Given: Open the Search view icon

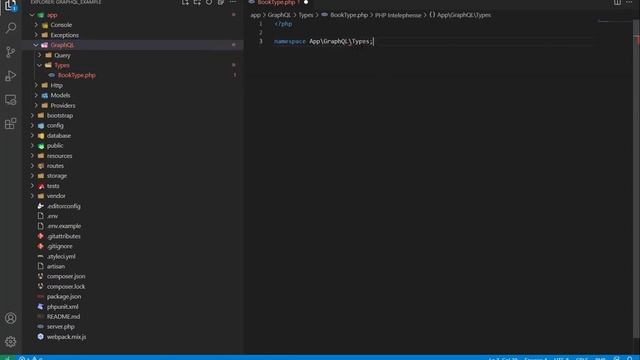Looking at the screenshot, I should point(11,28).
